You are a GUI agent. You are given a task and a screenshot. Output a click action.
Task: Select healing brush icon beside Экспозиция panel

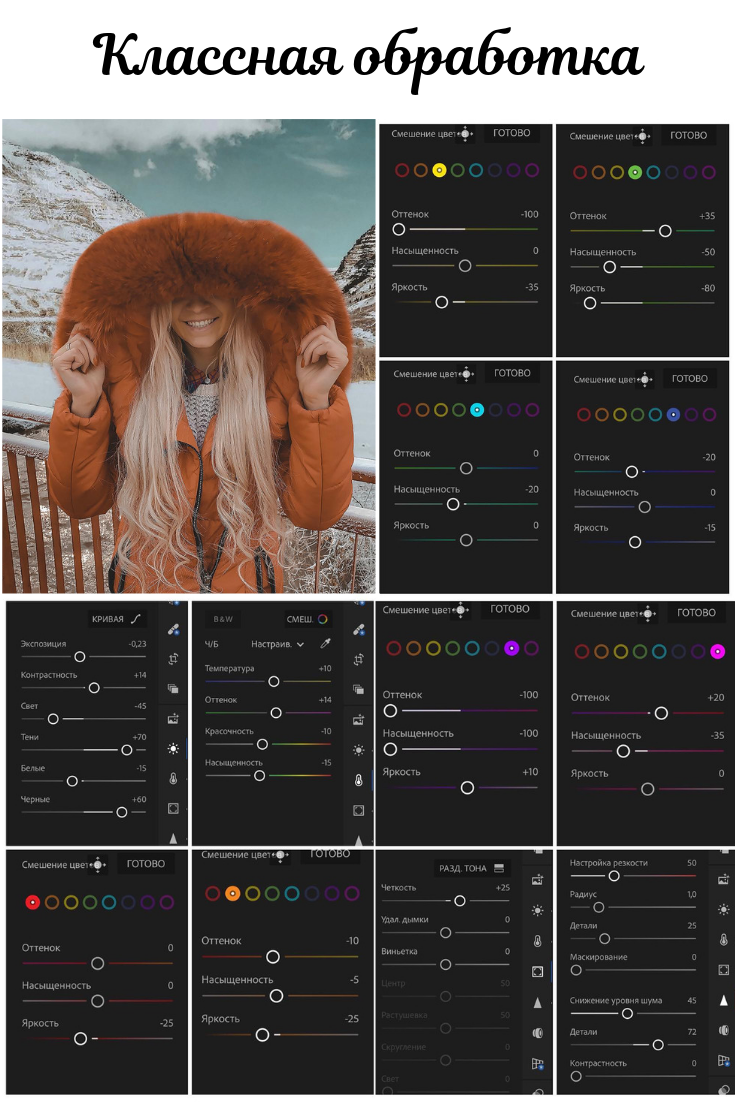click(x=173, y=629)
